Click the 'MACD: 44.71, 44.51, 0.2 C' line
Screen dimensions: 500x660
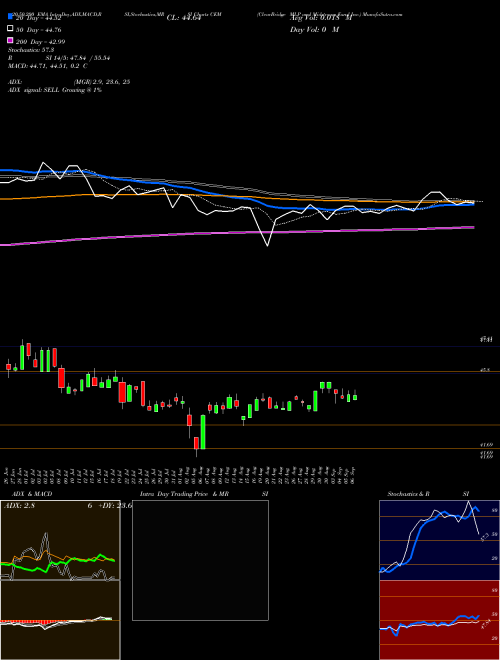(x=48, y=66)
